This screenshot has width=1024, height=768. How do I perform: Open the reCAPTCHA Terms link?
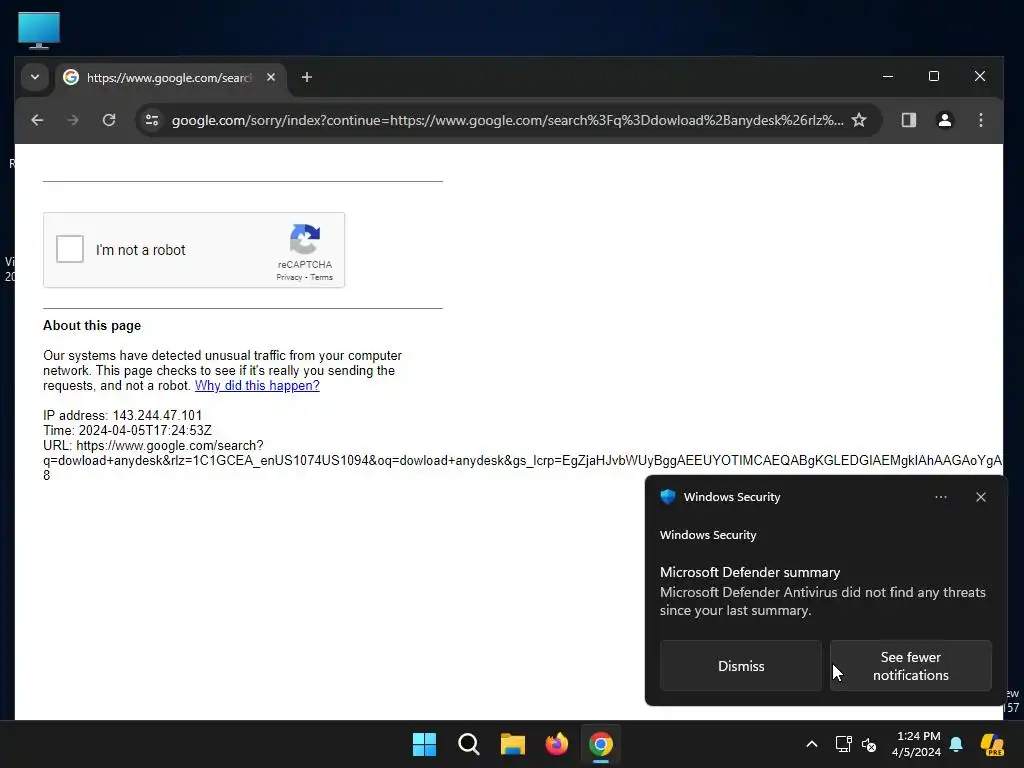[x=321, y=278]
